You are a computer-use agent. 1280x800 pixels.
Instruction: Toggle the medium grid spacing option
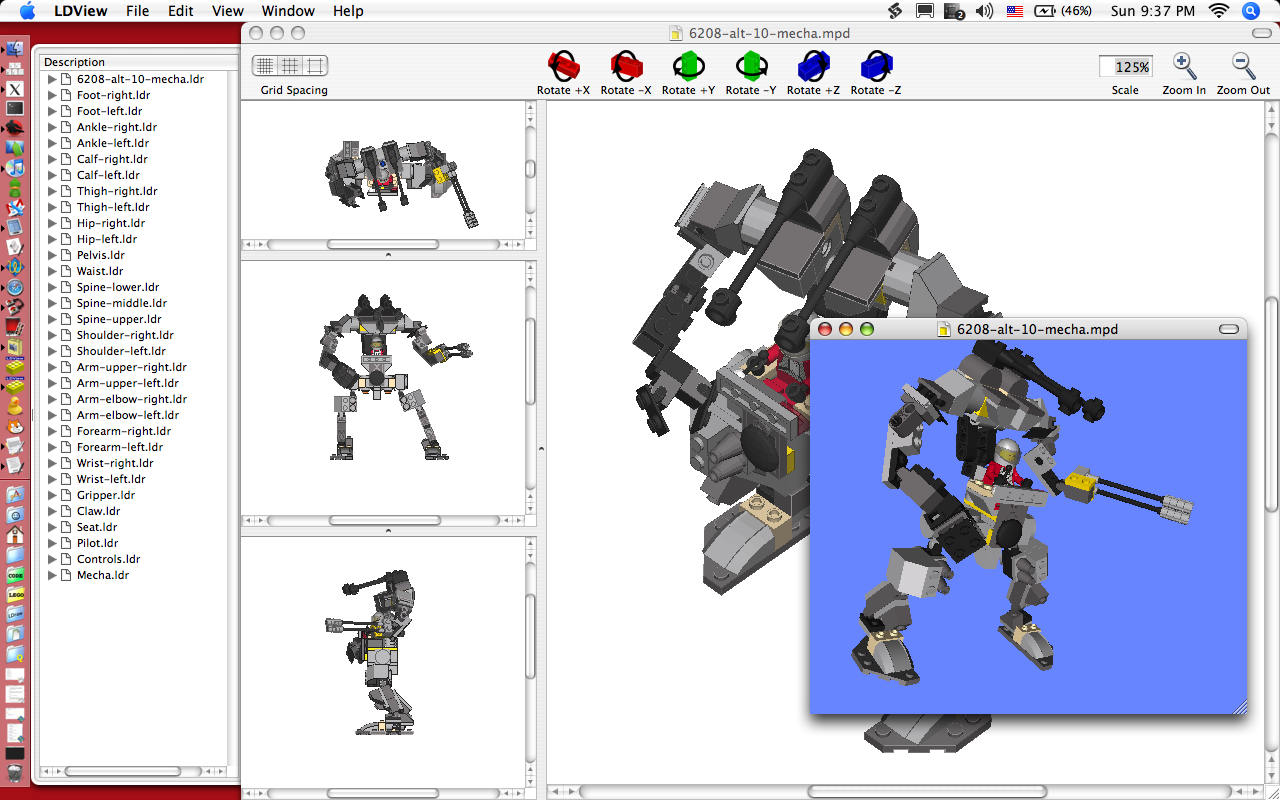pyautogui.click(x=289, y=65)
